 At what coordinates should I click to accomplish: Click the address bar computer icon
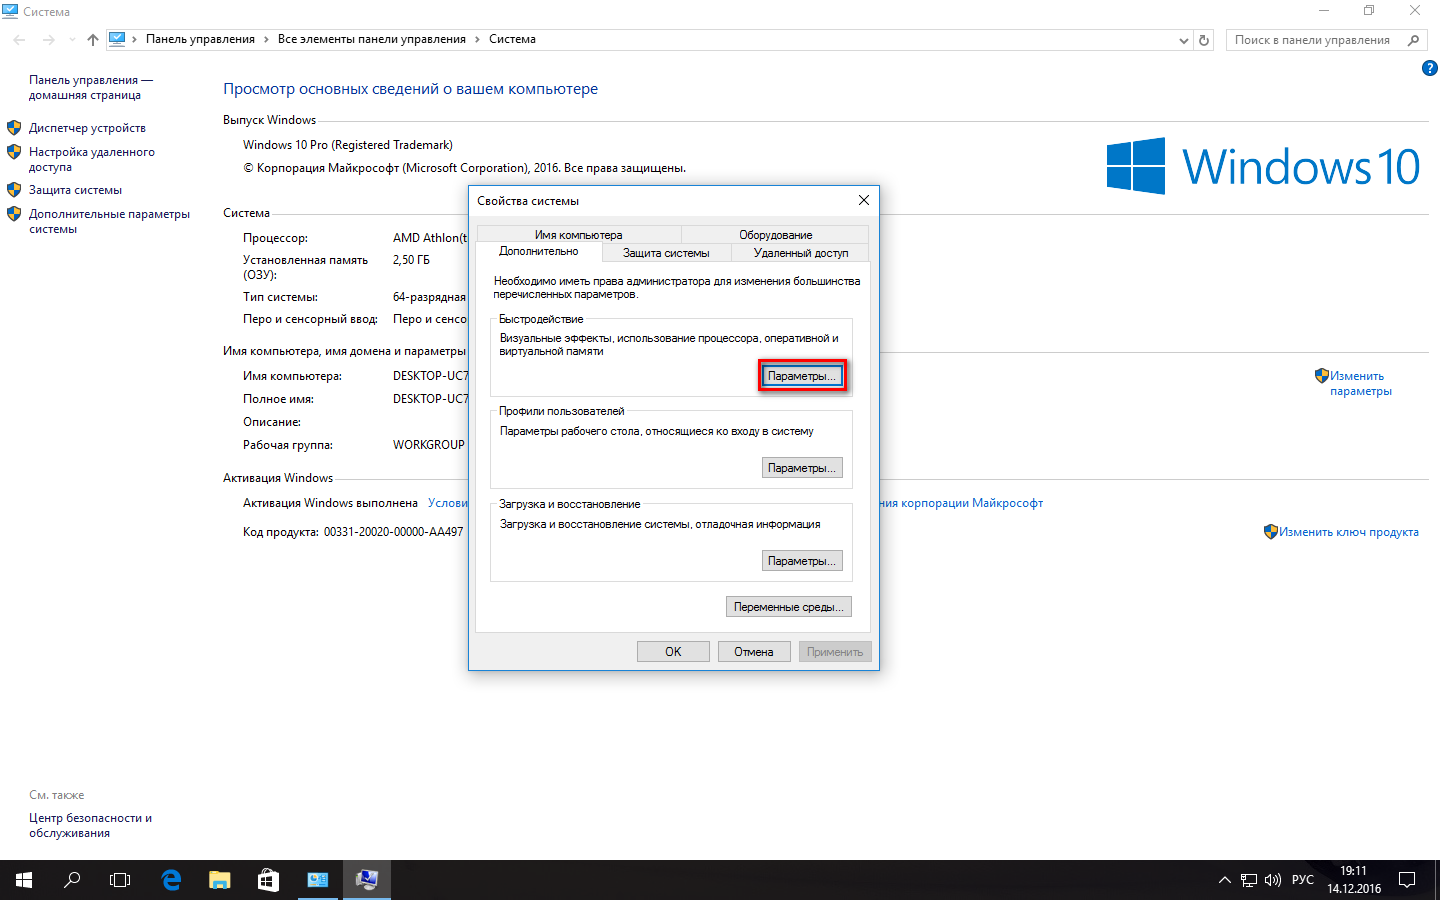click(x=117, y=39)
